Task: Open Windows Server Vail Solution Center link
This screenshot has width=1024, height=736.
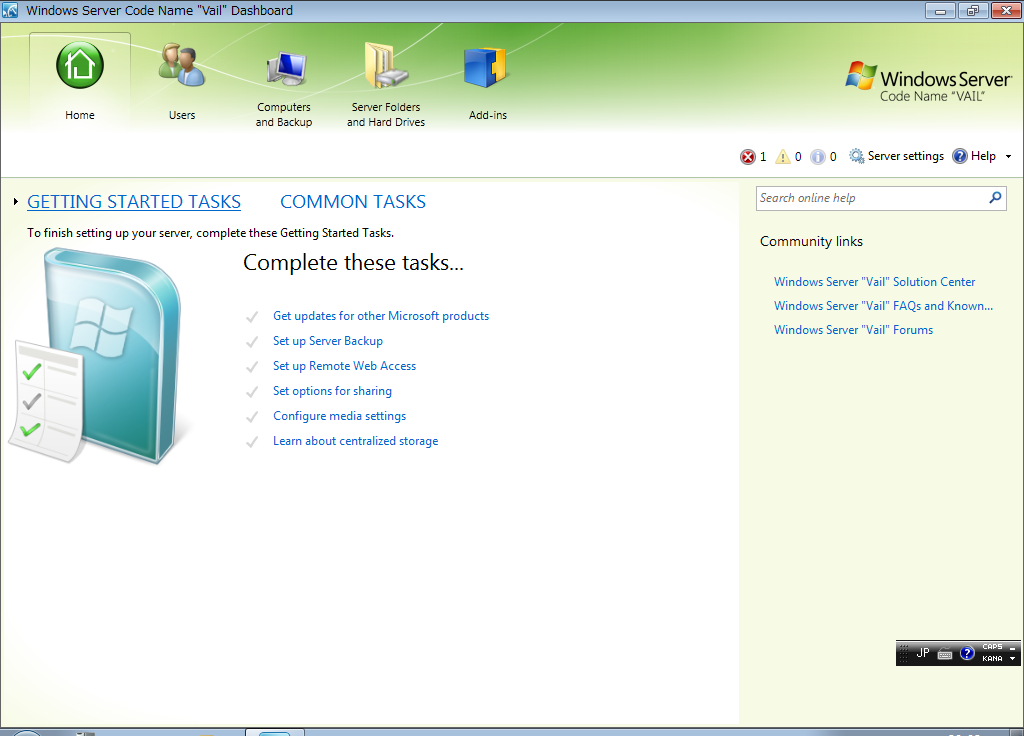Action: click(874, 282)
